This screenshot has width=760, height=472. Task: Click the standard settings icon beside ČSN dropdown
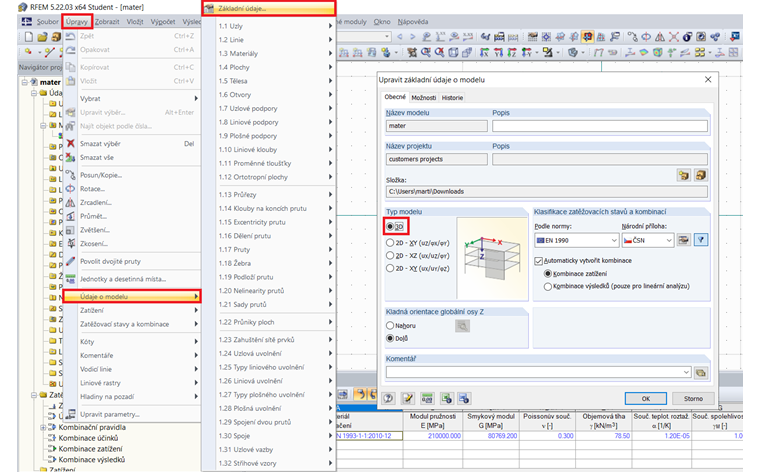coord(683,240)
